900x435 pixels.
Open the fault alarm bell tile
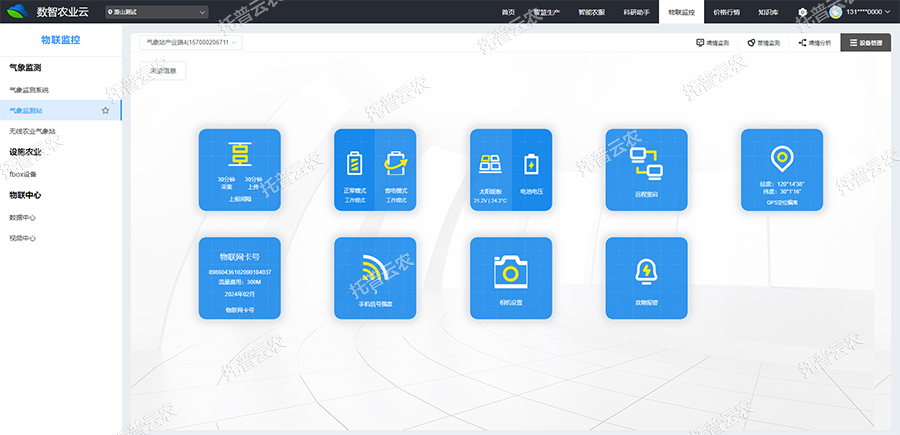(646, 277)
